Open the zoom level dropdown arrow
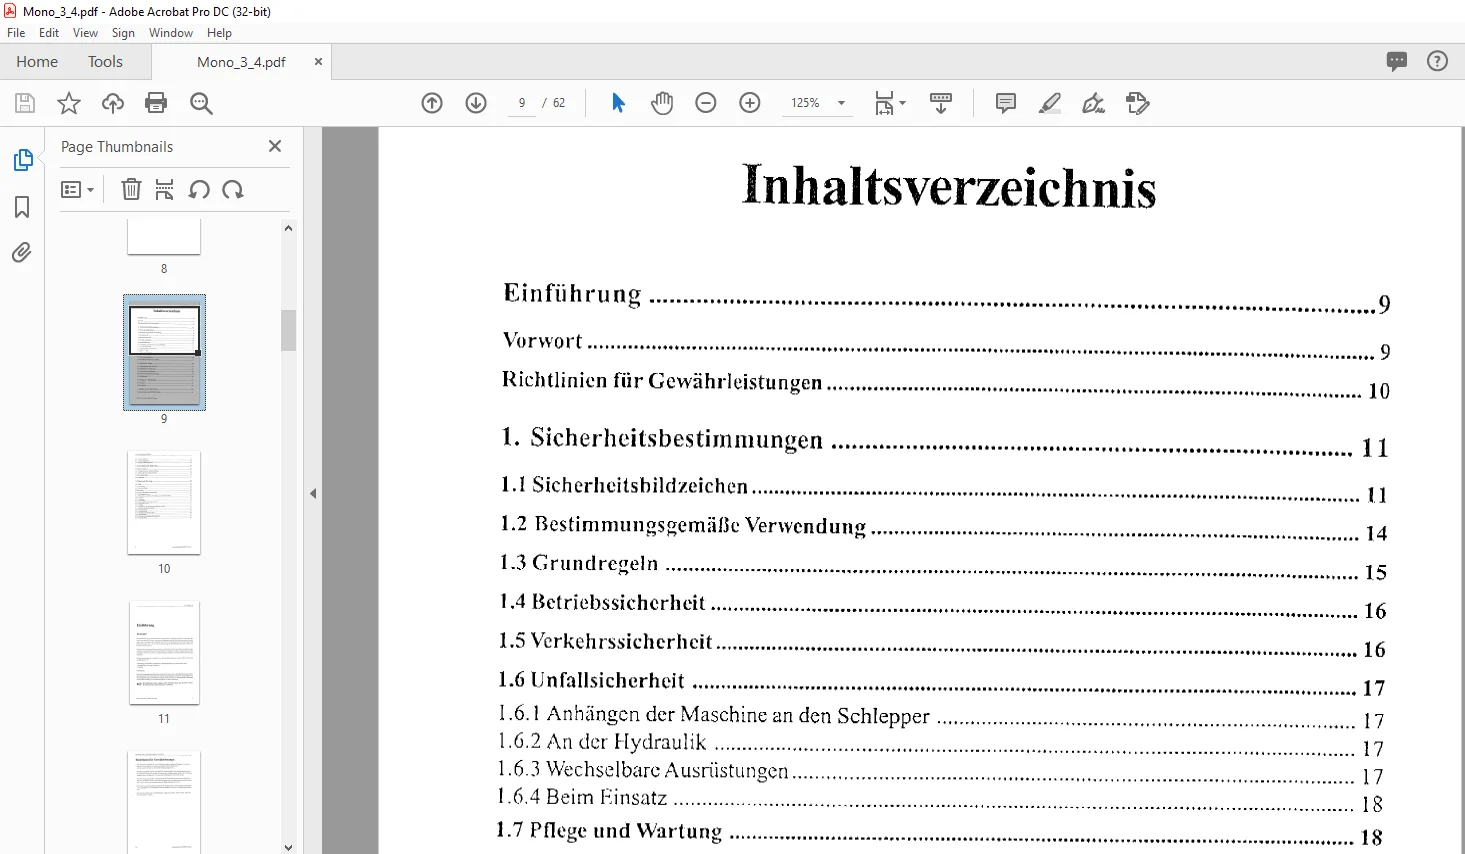Image resolution: width=1465 pixels, height=854 pixels. (841, 103)
